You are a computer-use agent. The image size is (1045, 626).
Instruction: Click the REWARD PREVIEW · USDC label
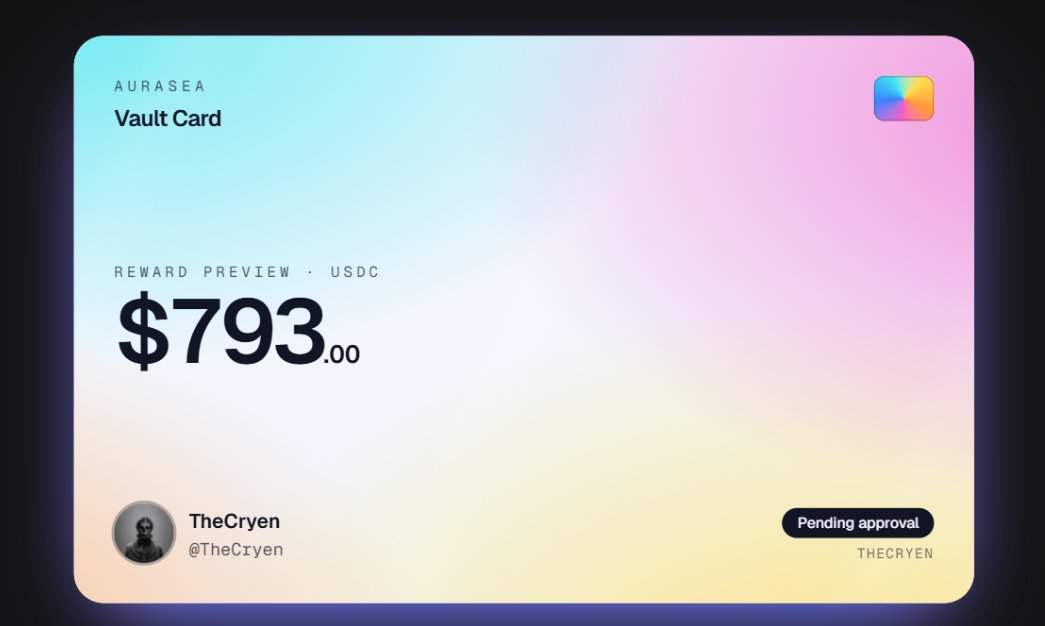pyautogui.click(x=247, y=272)
